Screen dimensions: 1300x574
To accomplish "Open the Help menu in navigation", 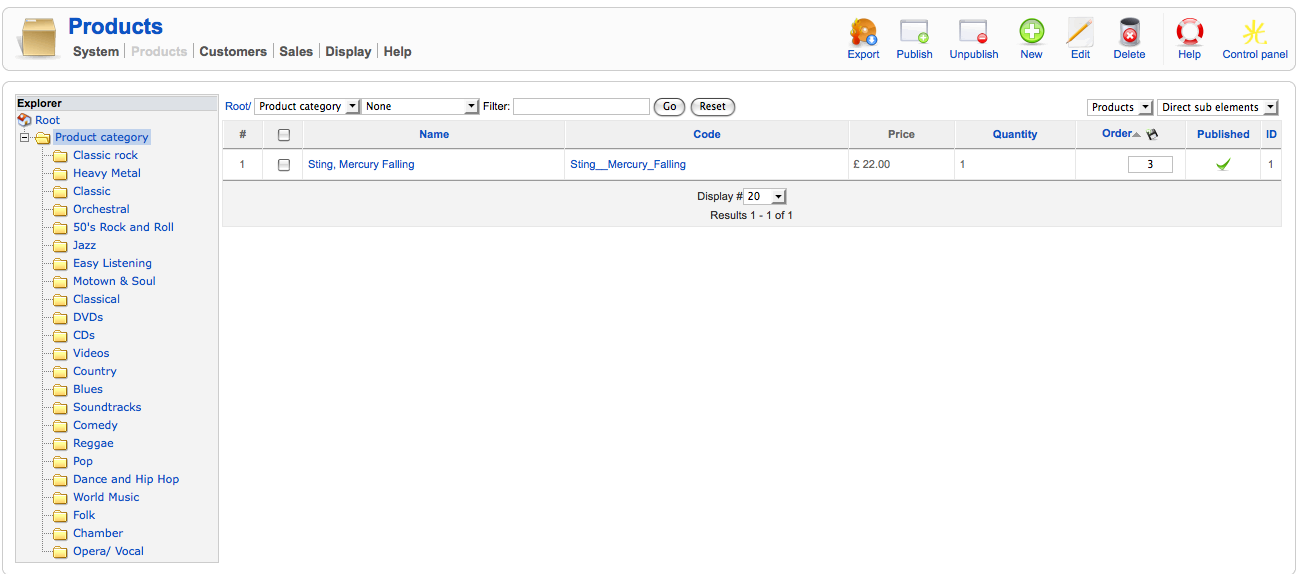I will 397,52.
